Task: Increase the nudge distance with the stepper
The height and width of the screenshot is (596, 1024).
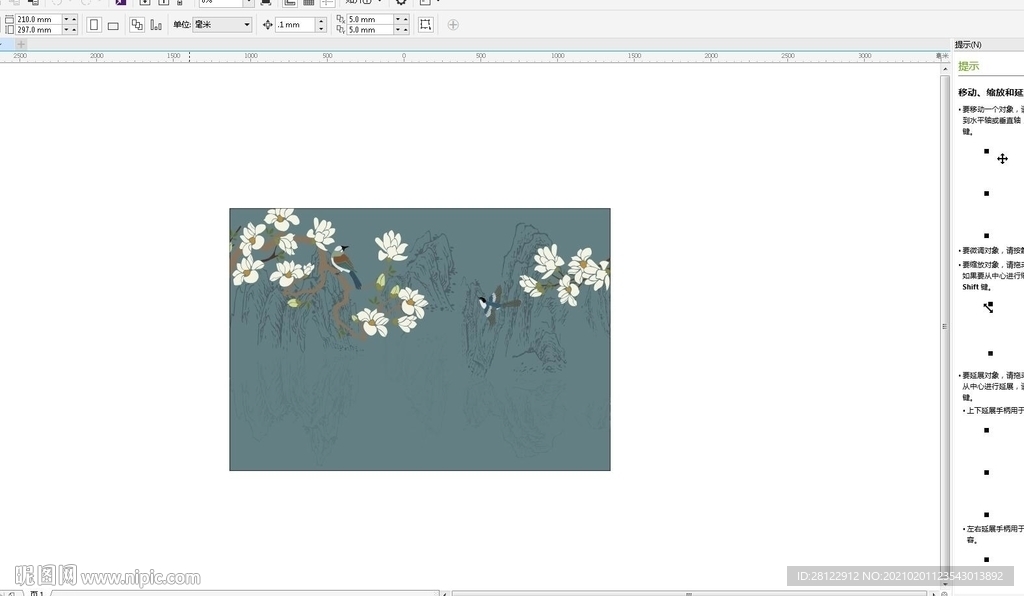Action: [x=321, y=21]
